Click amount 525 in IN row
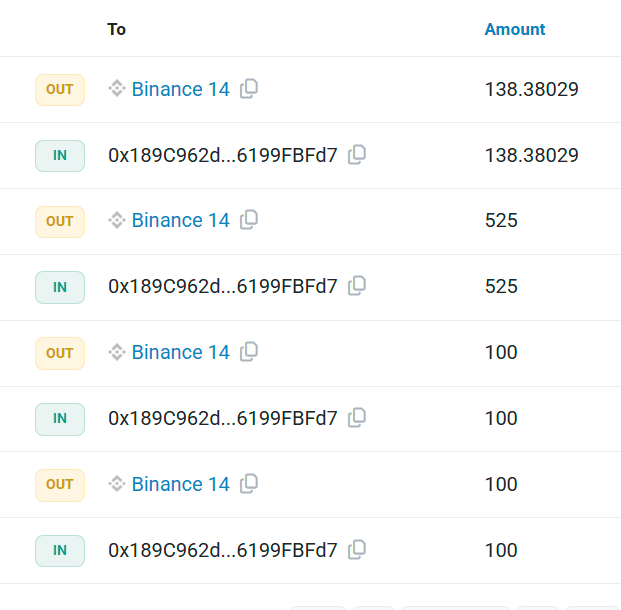Screen dimensions: 621x610 501,286
